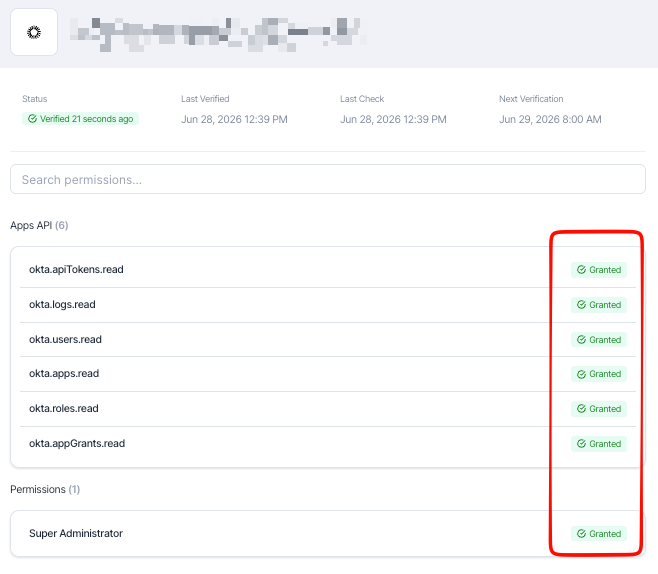
Task: Click the Next Verification label
Action: coord(531,99)
